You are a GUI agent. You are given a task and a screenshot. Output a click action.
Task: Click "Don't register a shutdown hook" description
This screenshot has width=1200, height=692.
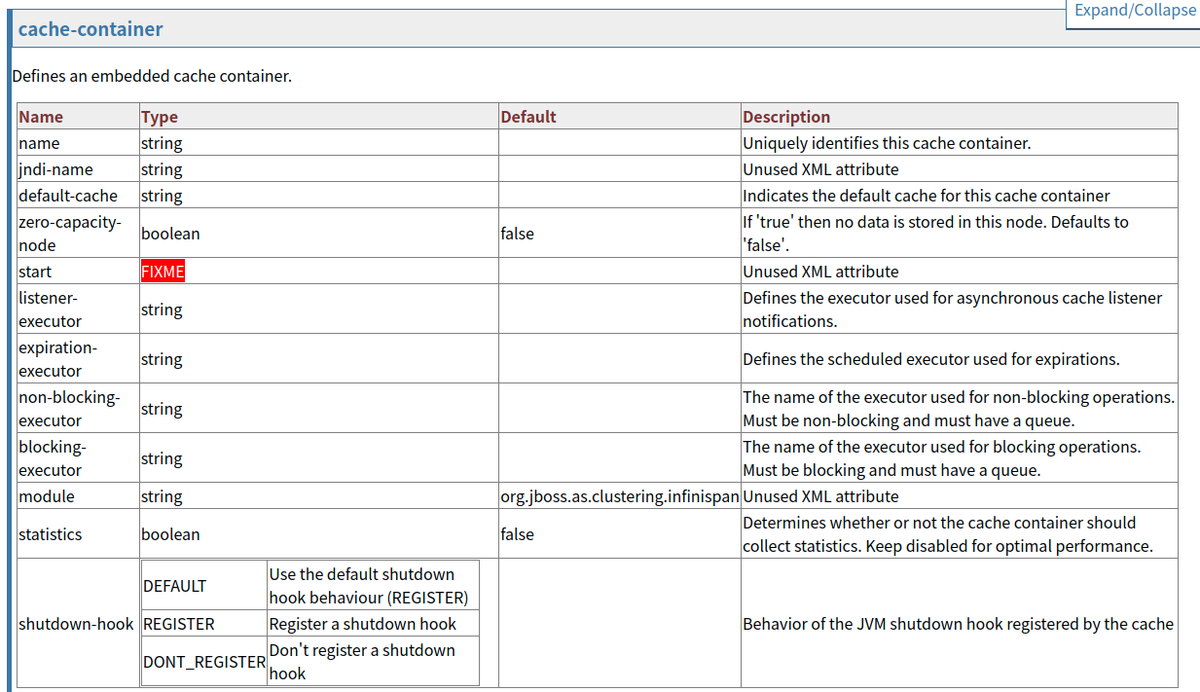362,662
